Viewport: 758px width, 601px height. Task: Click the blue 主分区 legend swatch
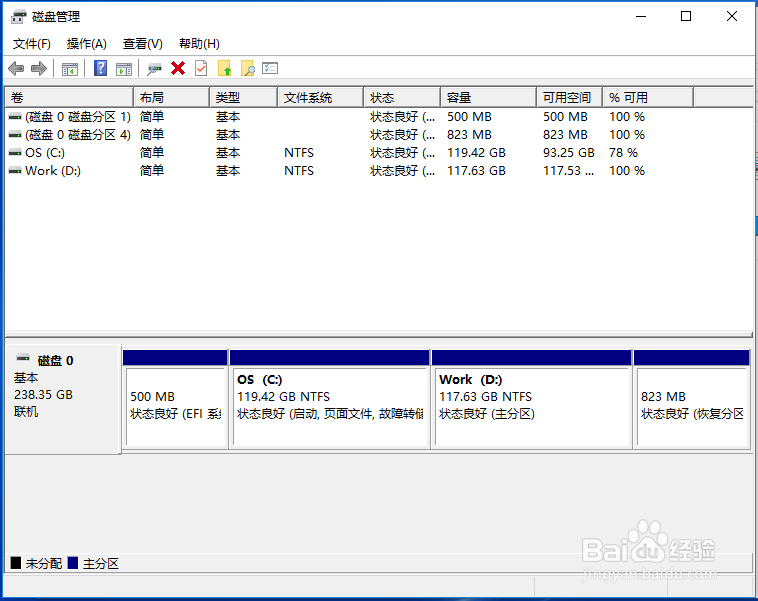pyautogui.click(x=73, y=563)
